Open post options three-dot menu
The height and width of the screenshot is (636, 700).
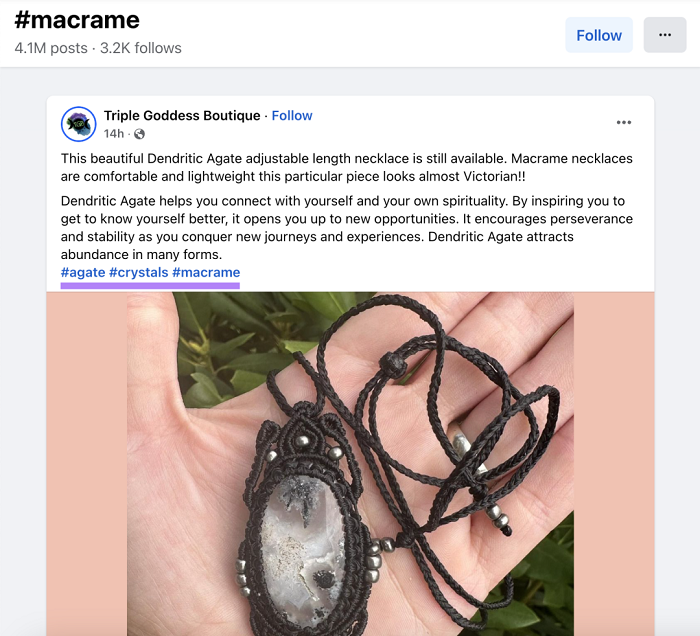624,122
